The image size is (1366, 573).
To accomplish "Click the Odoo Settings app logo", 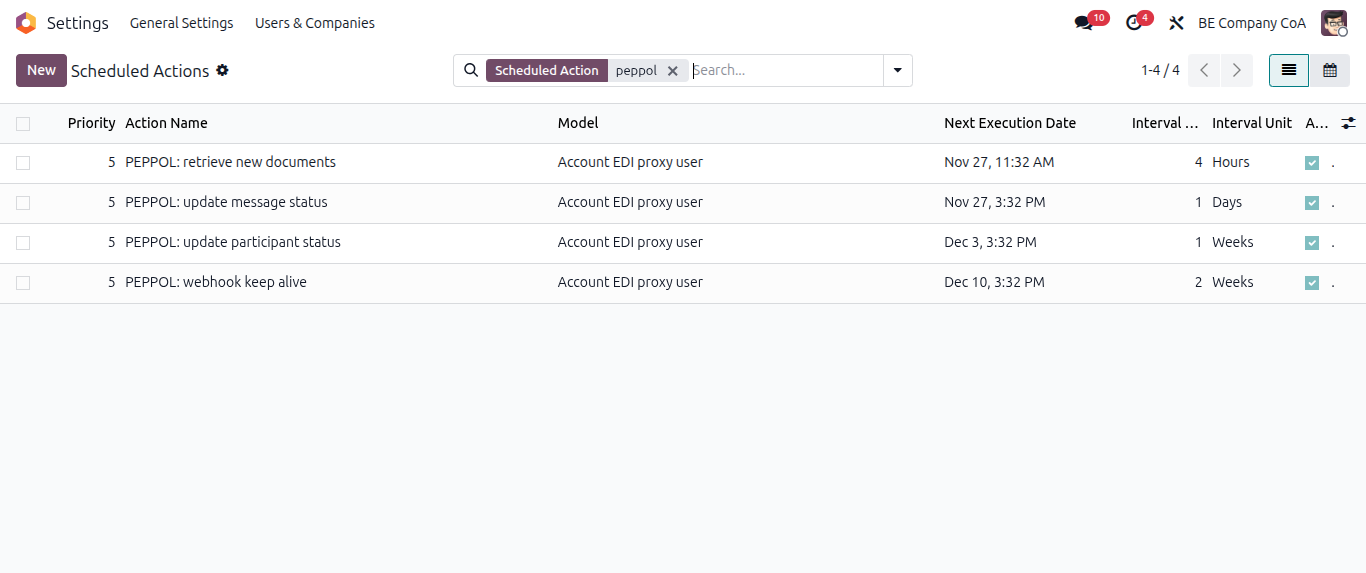I will pos(26,23).
